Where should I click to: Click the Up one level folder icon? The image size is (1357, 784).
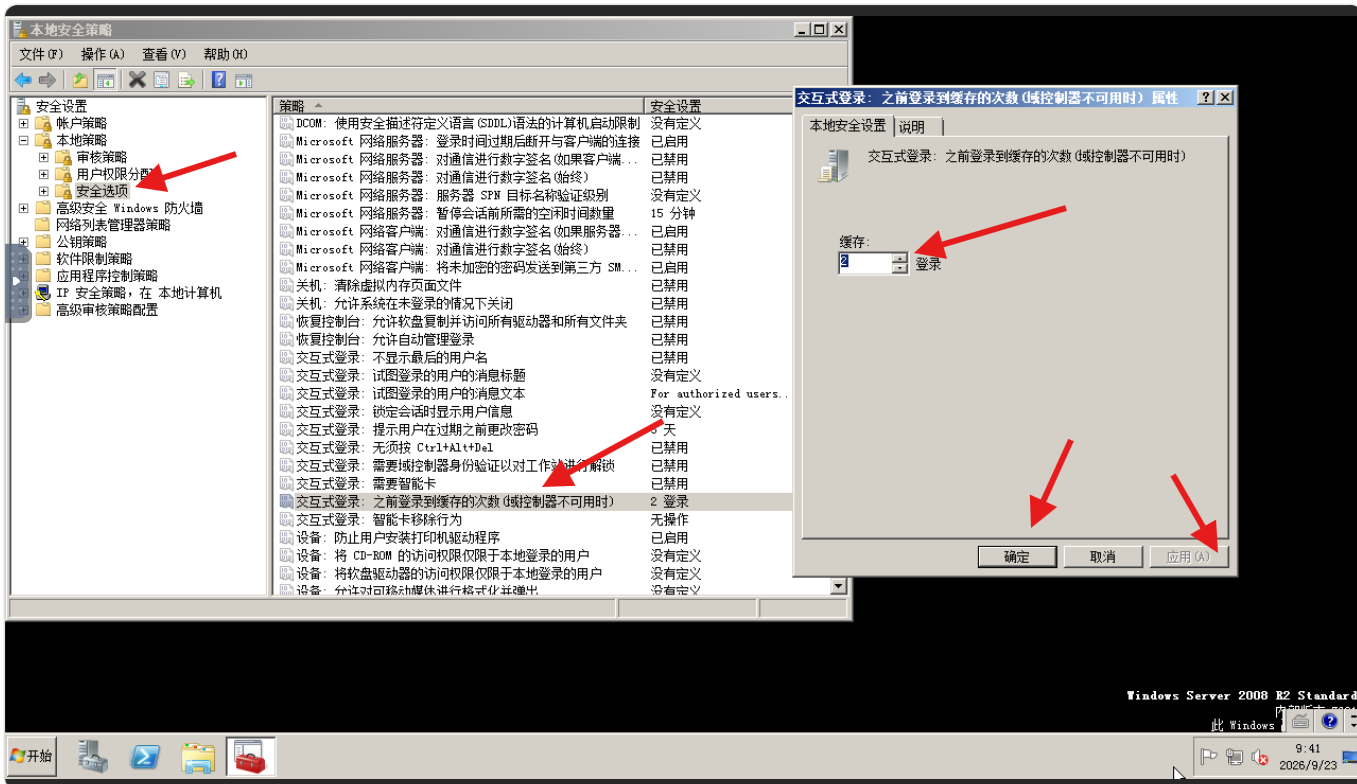point(80,80)
